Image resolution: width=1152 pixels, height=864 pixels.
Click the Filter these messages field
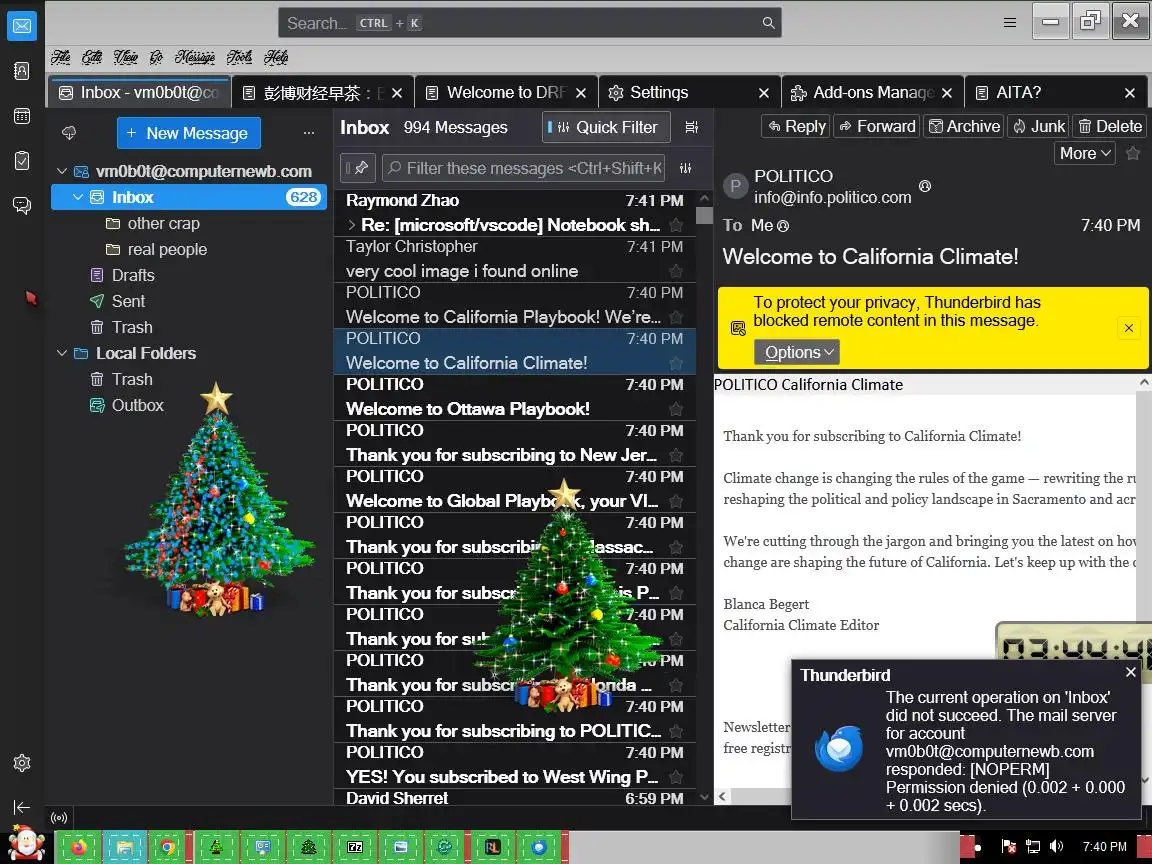(523, 168)
